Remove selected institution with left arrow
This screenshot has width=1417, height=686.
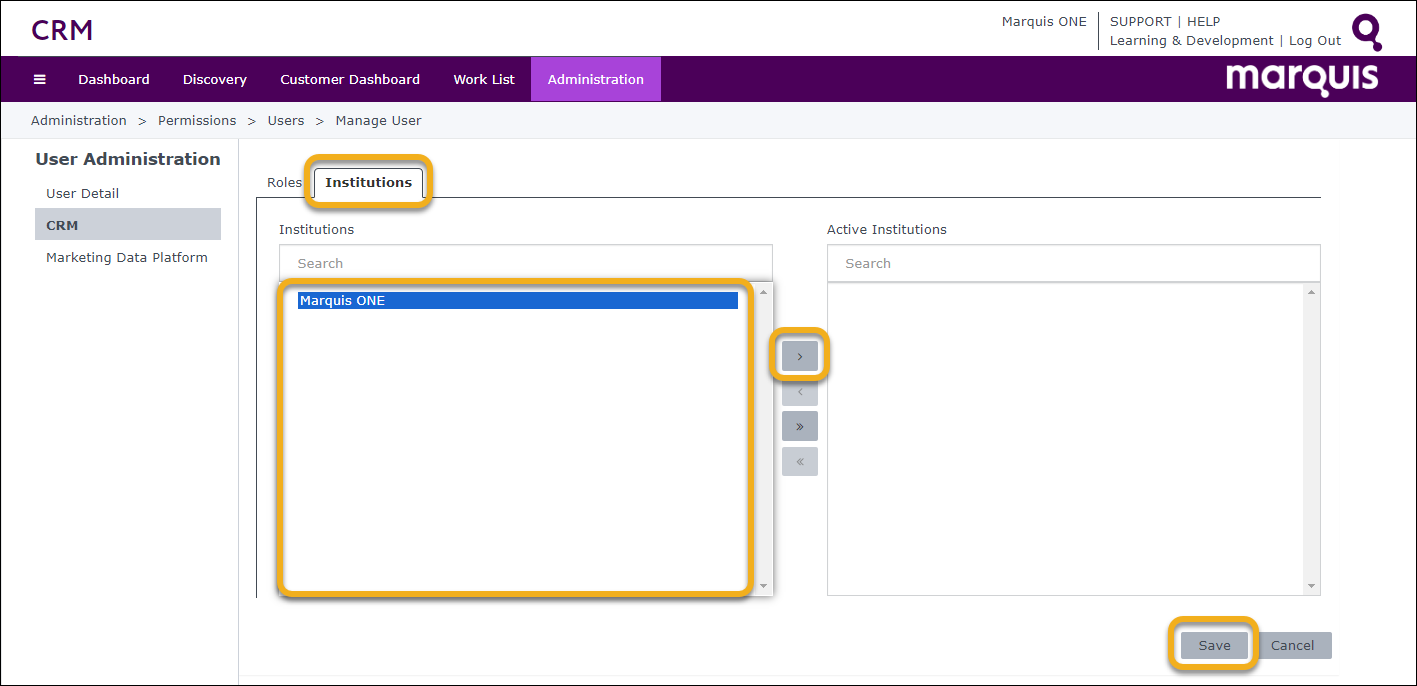800,391
